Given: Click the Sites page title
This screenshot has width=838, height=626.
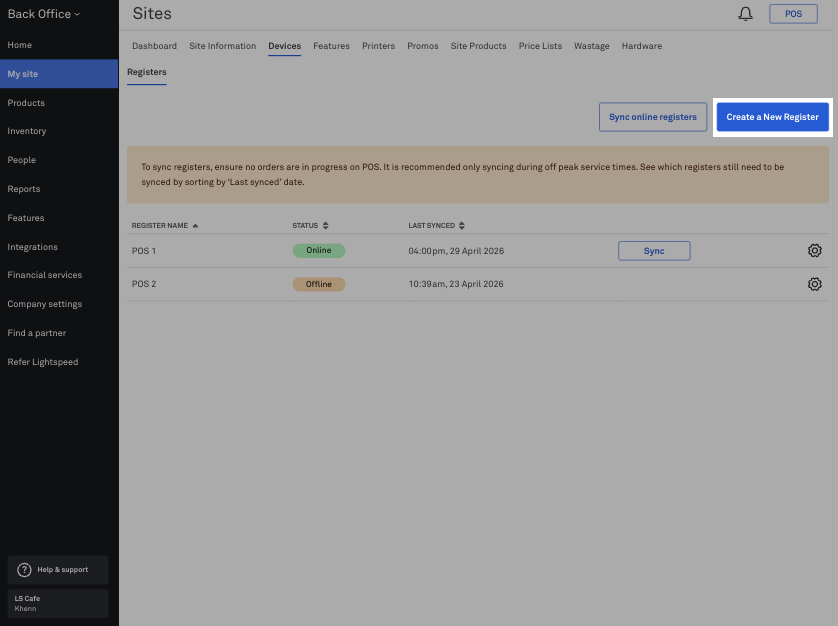Looking at the screenshot, I should pos(152,14).
